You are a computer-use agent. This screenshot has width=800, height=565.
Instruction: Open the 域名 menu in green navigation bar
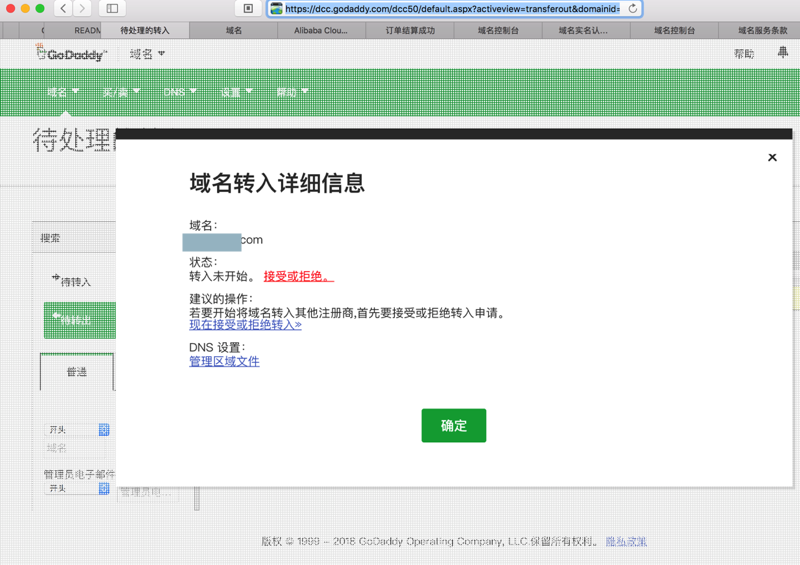click(63, 92)
